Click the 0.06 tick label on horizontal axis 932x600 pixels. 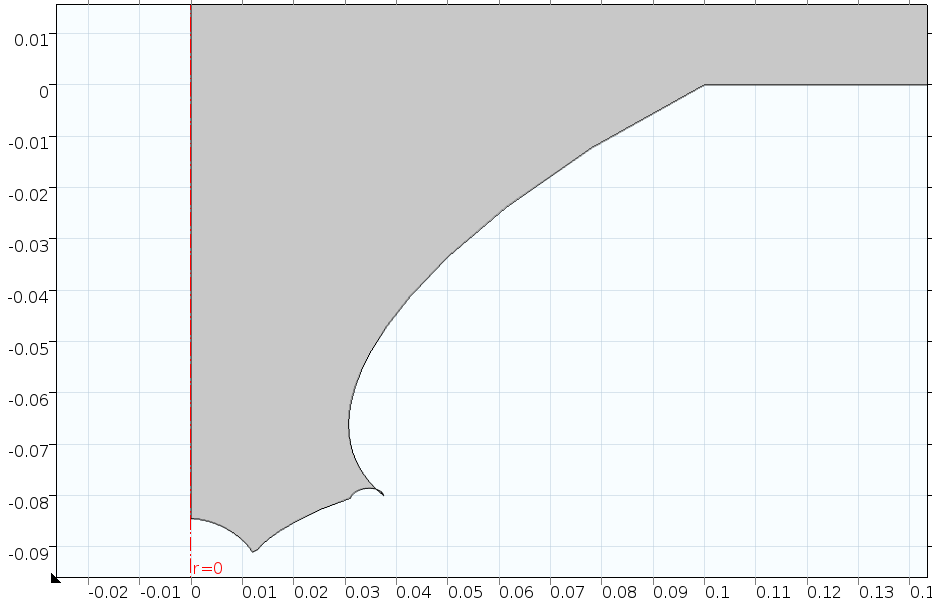[516, 592]
